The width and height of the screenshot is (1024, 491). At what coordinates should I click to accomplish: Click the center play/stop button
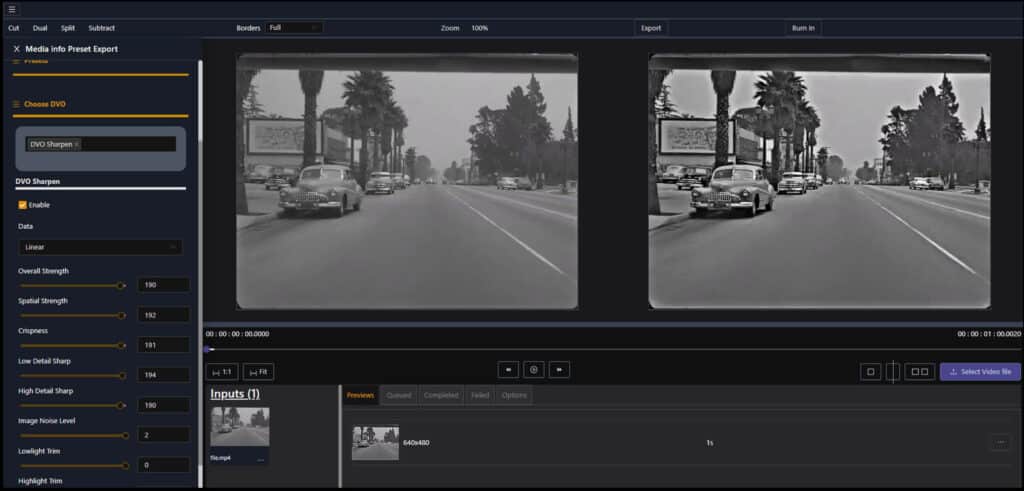[x=534, y=370]
